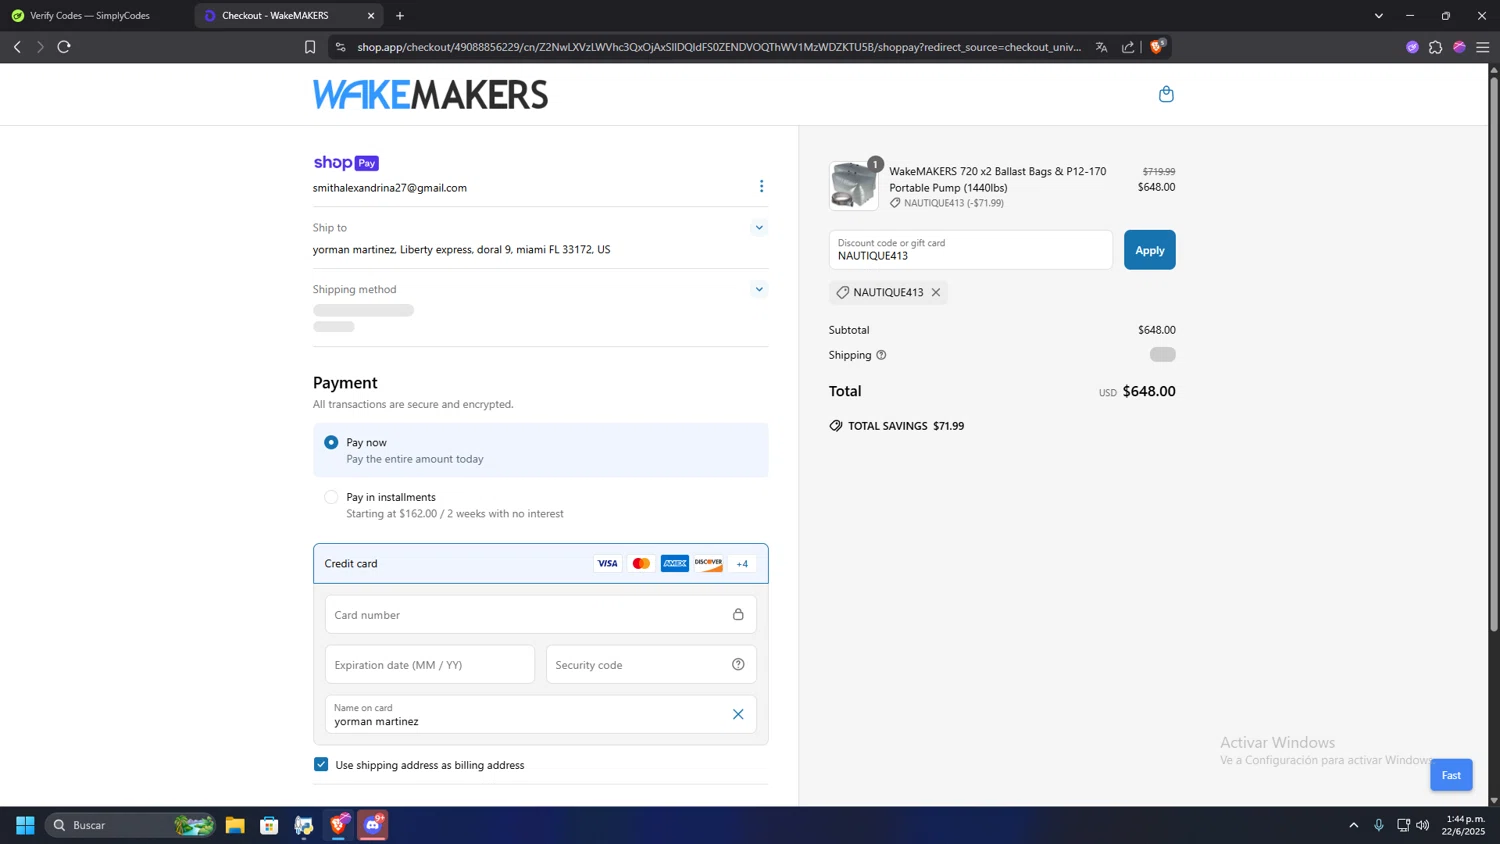This screenshot has width=1500, height=844.
Task: View site information in address bar
Action: [340, 47]
